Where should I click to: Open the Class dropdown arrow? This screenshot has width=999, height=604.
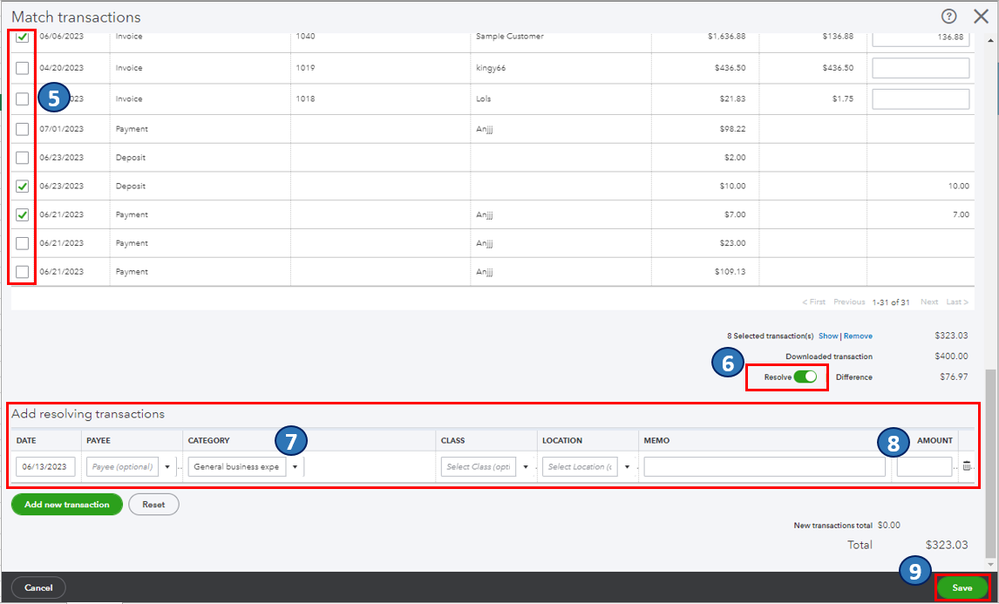click(x=526, y=467)
